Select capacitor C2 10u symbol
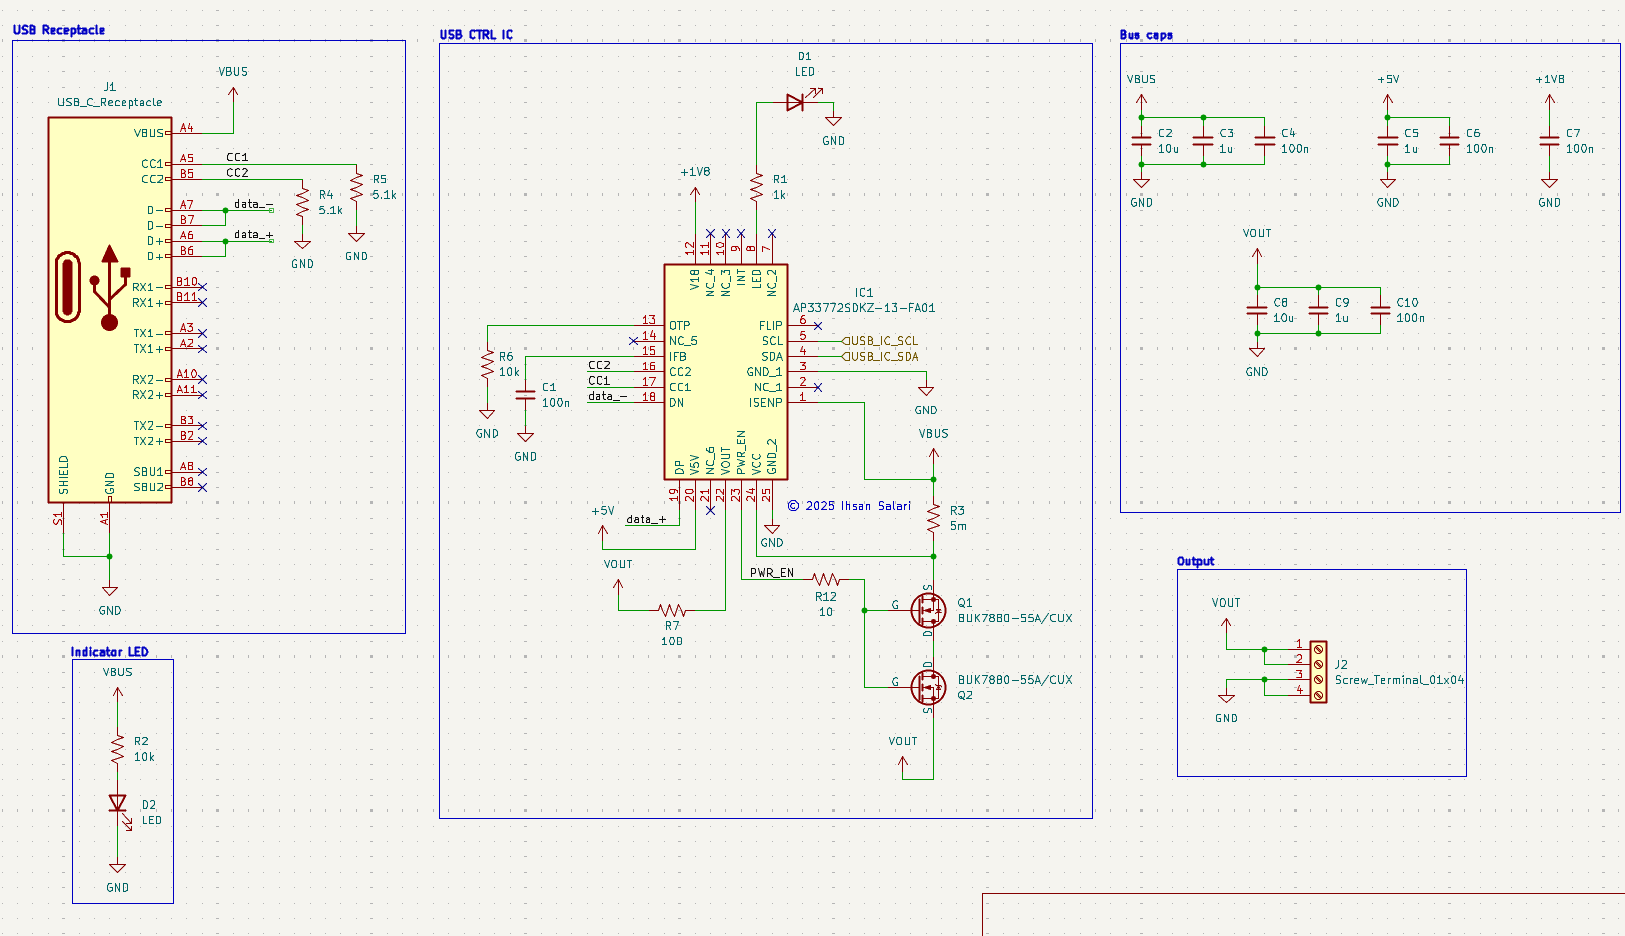This screenshot has width=1625, height=936. (x=1141, y=141)
